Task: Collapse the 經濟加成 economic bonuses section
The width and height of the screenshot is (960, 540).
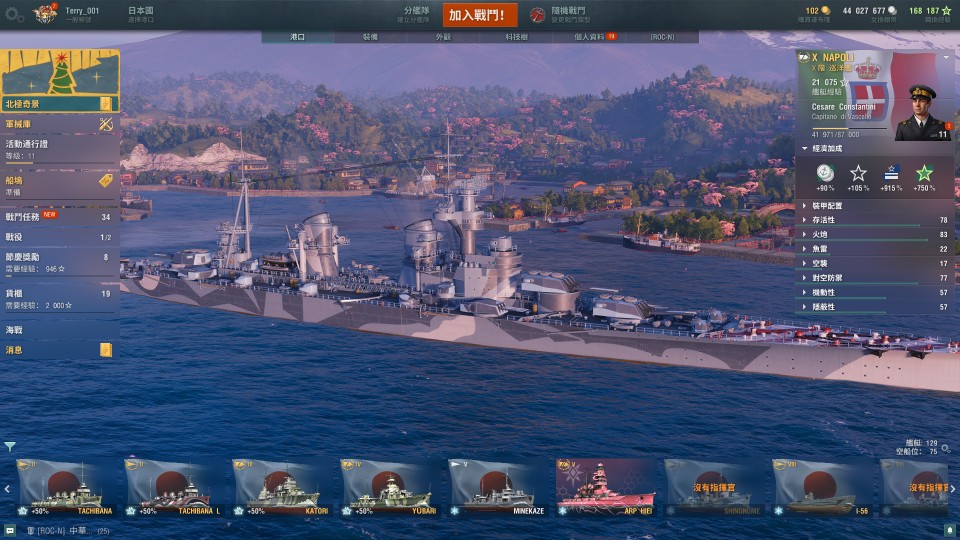Action: (x=804, y=148)
